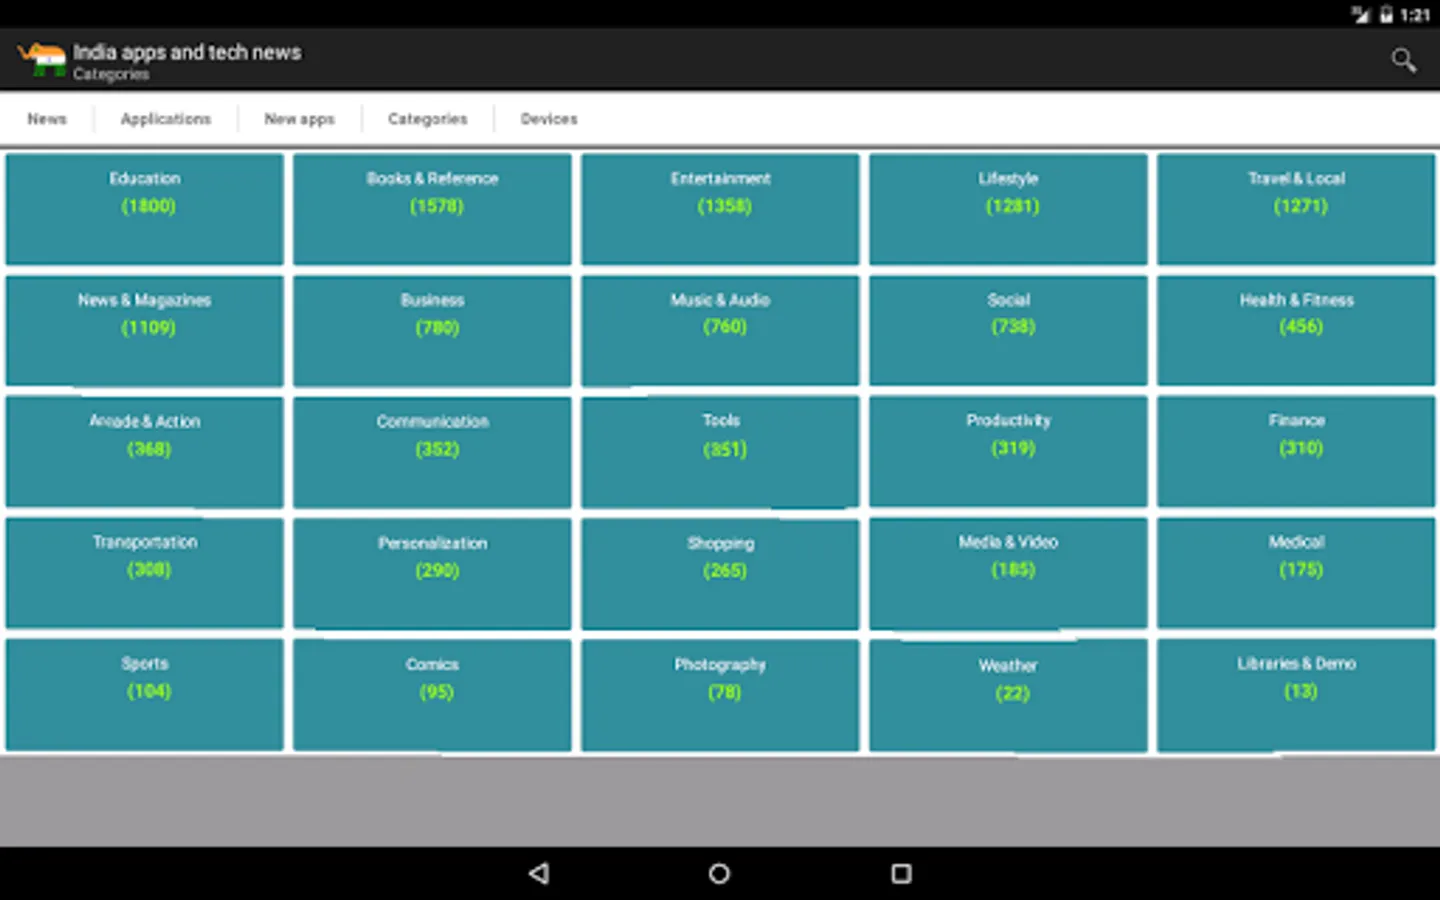Open the Devices tab
The image size is (1440, 900).
[549, 119]
